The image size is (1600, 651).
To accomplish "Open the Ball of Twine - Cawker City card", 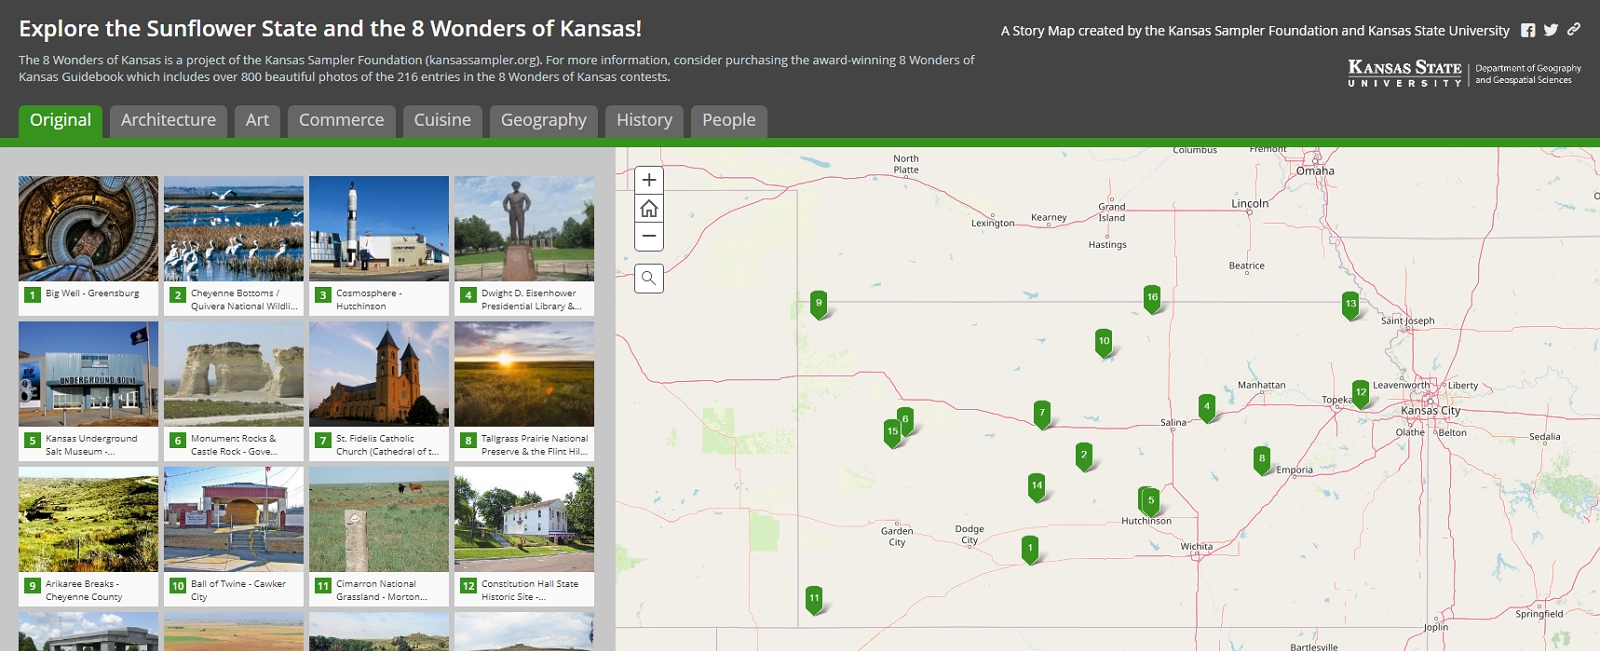I will coord(234,537).
